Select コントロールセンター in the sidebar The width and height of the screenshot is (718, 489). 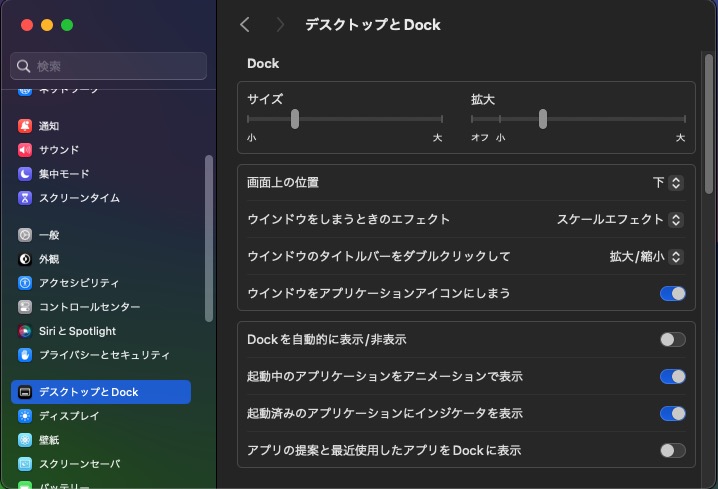pyautogui.click(x=89, y=307)
